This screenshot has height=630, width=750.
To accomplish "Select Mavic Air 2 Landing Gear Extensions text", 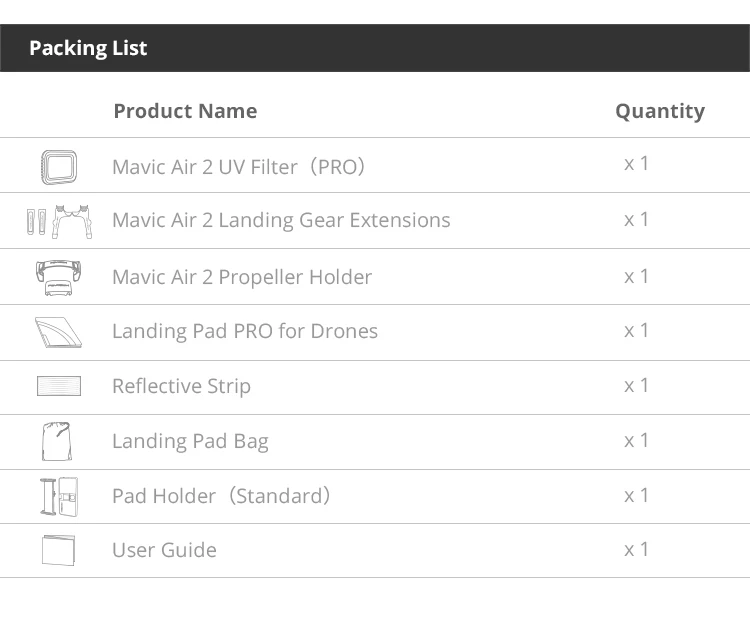I will [x=281, y=220].
